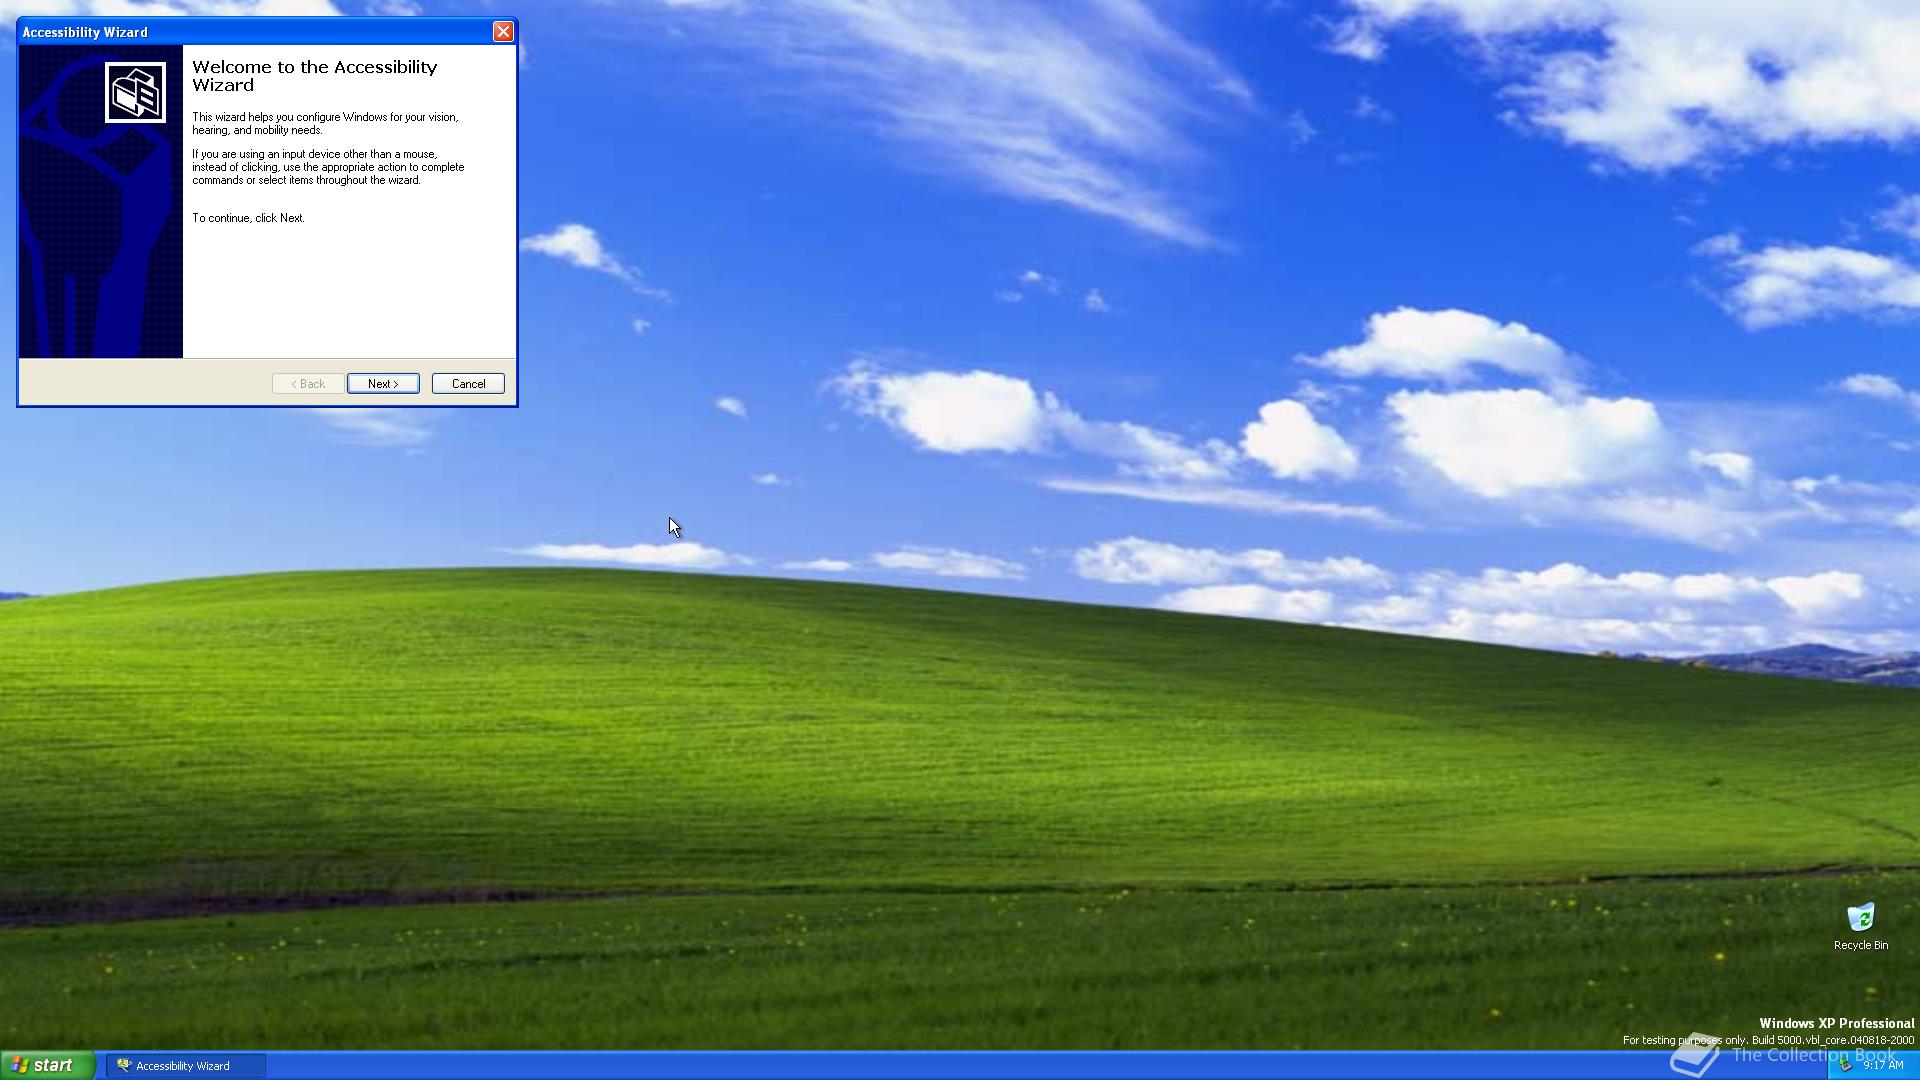Click an empty area of the taskbar
This screenshot has width=1920, height=1080.
pyautogui.click(x=900, y=1066)
